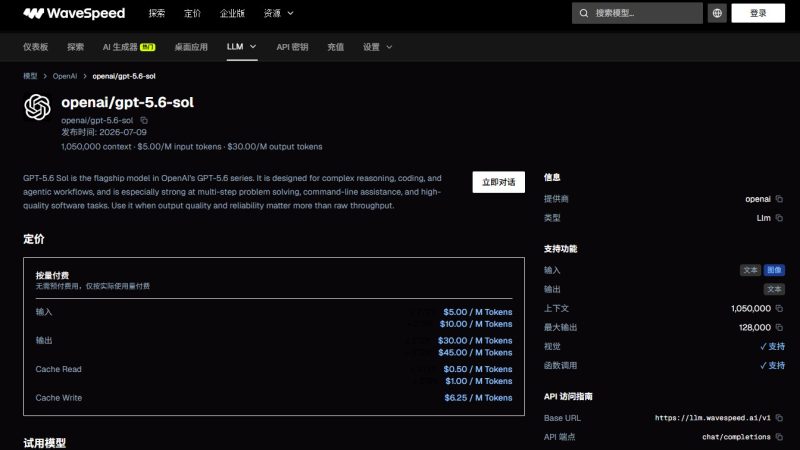Click the 图像 input tag
The image size is (800, 450).
click(x=774, y=270)
